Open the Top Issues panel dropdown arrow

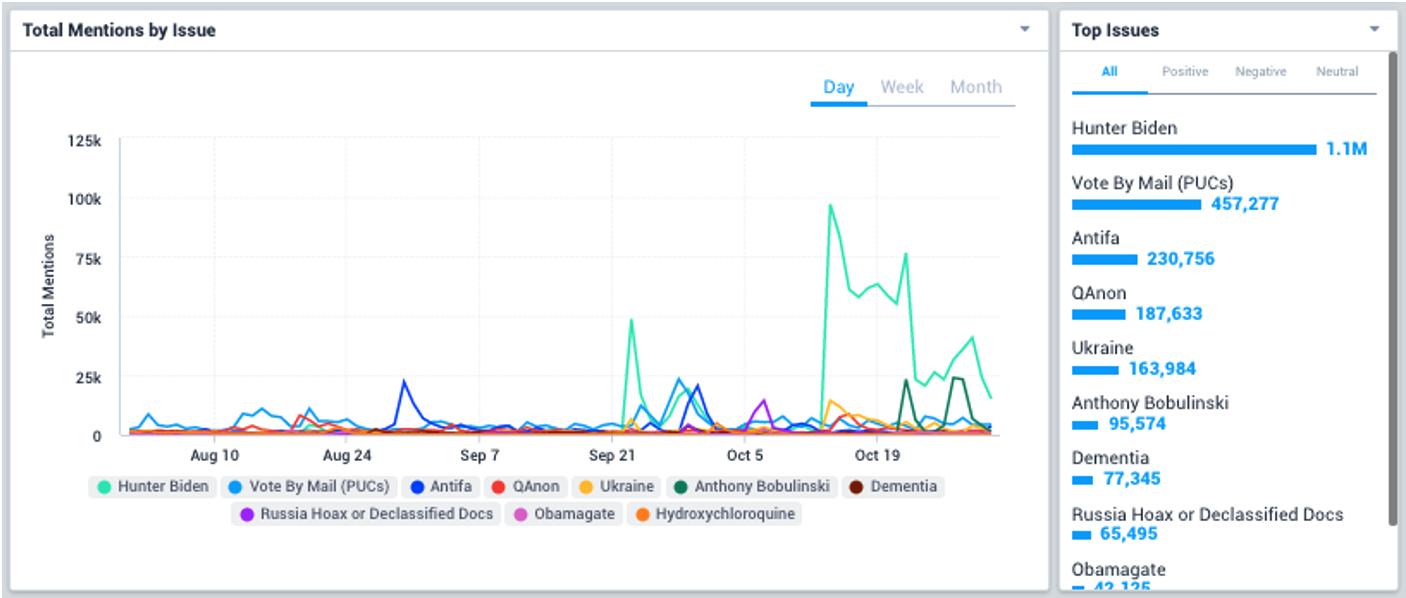pyautogui.click(x=1374, y=30)
